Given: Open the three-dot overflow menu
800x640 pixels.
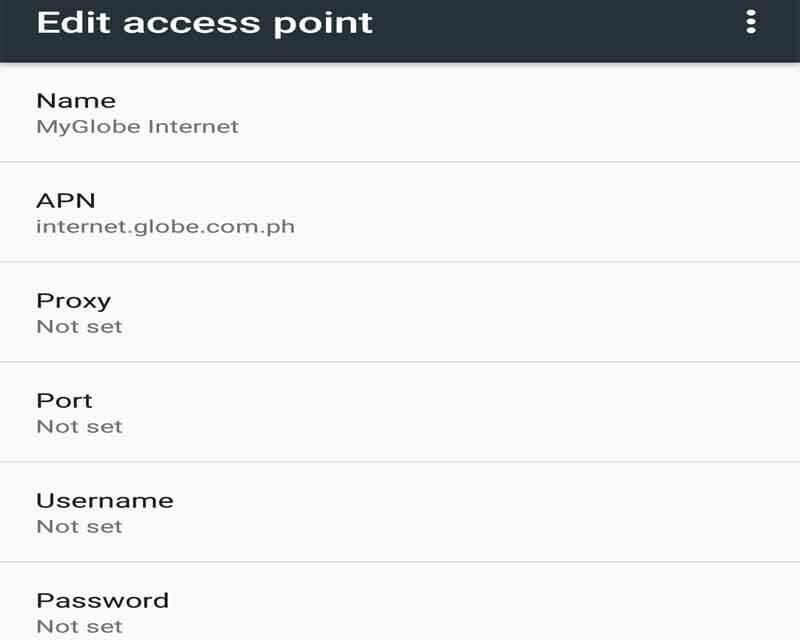Looking at the screenshot, I should [751, 22].
